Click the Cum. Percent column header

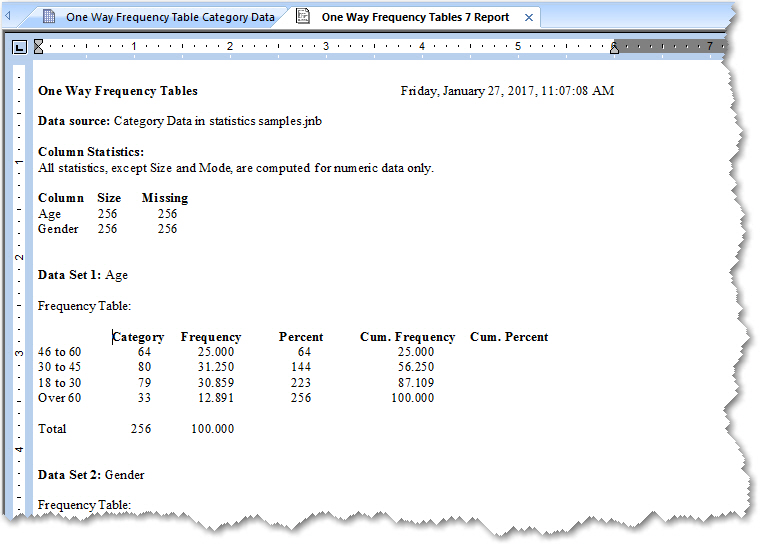pos(509,337)
